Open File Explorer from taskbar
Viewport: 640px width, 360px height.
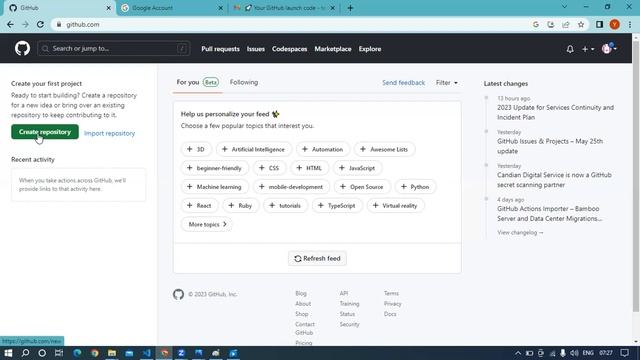coord(111,353)
